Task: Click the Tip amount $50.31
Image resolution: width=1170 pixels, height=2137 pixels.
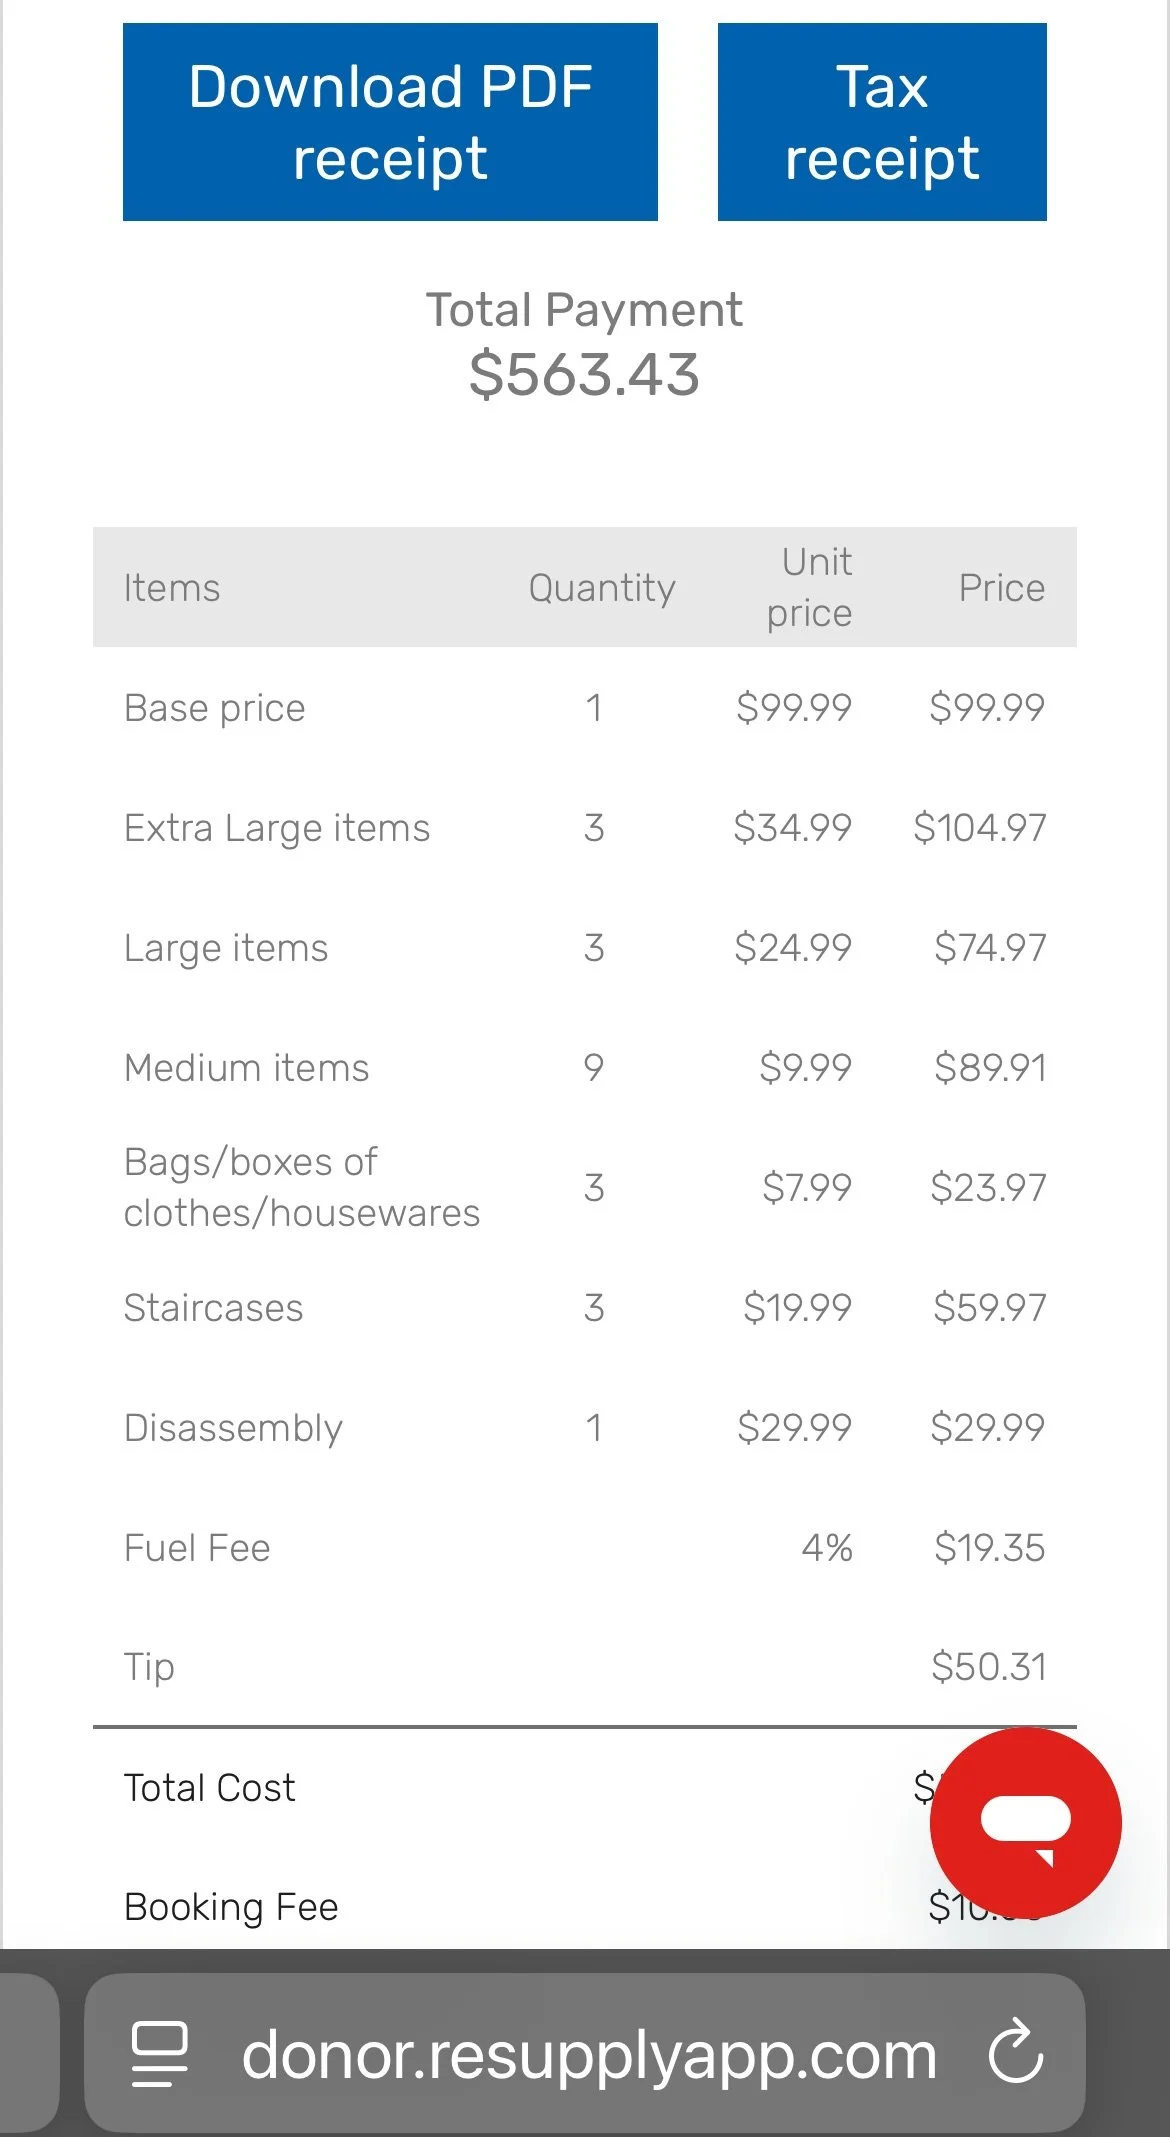Action: coord(988,1667)
